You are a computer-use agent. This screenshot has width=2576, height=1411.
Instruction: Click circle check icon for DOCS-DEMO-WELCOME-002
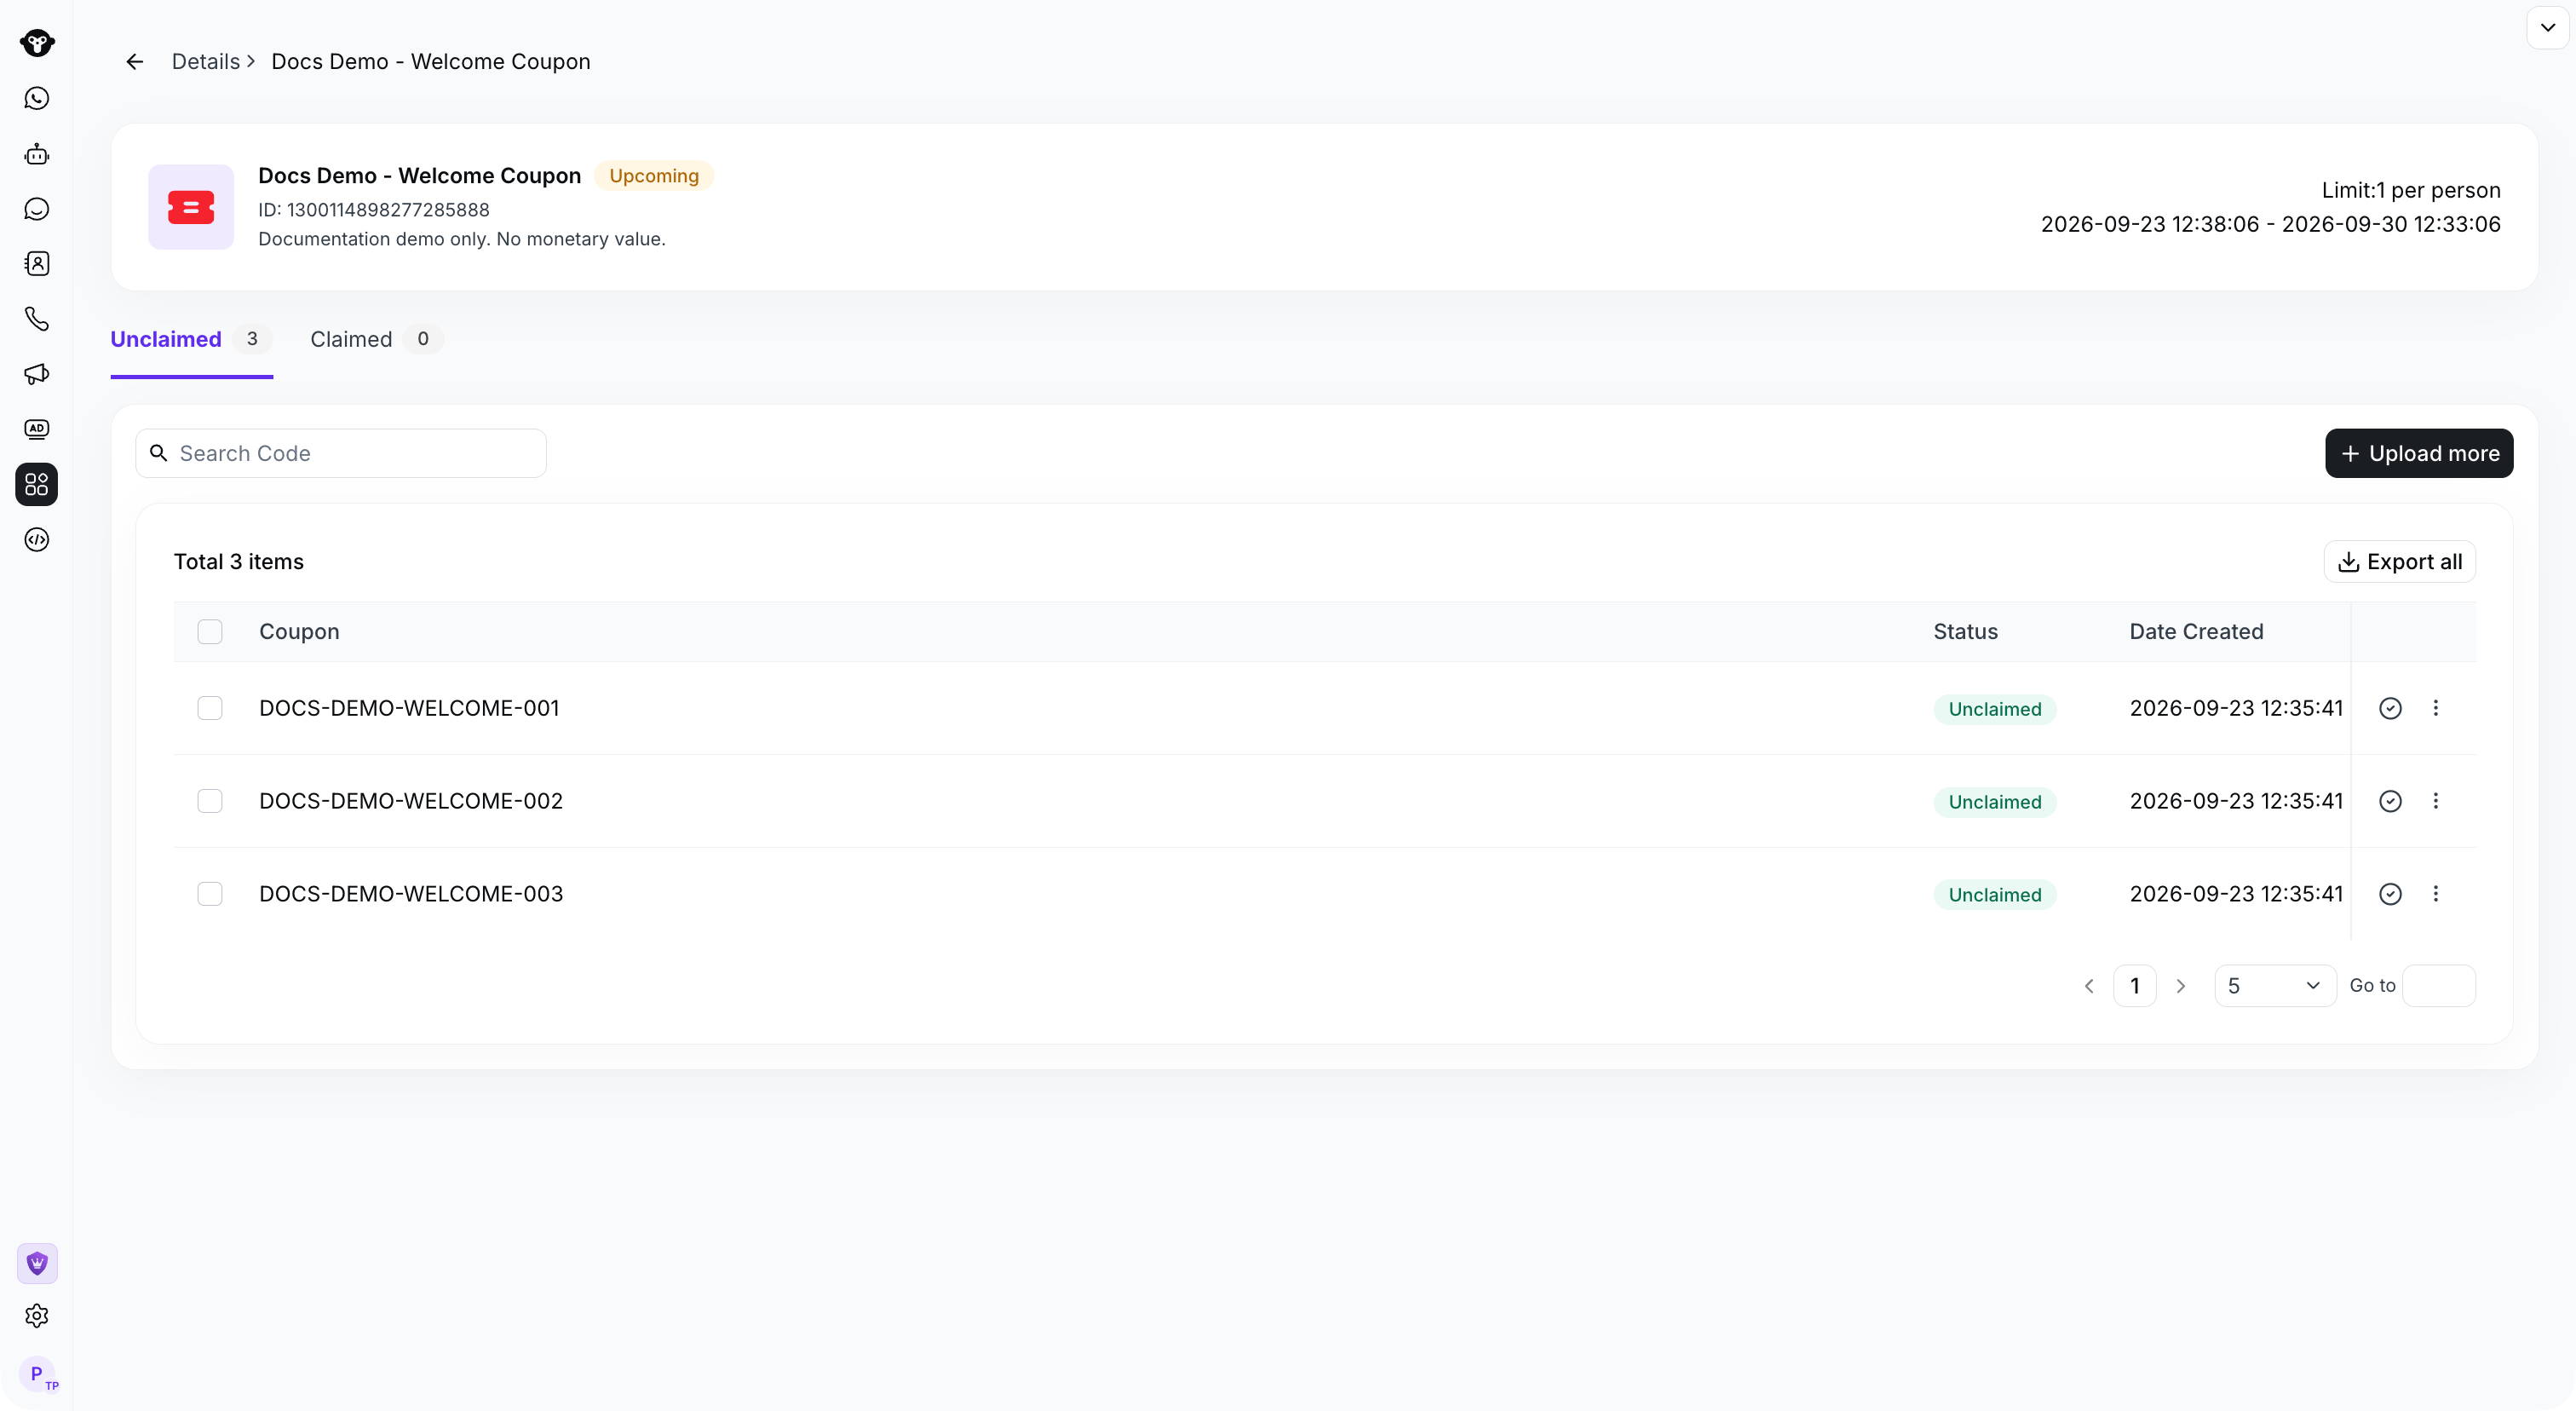[x=2390, y=801]
